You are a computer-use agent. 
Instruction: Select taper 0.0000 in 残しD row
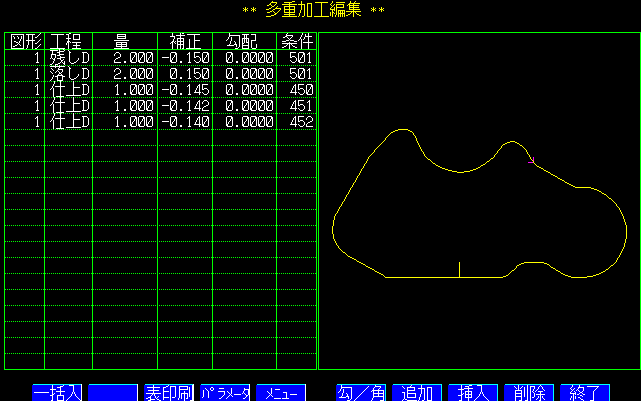click(x=249, y=58)
